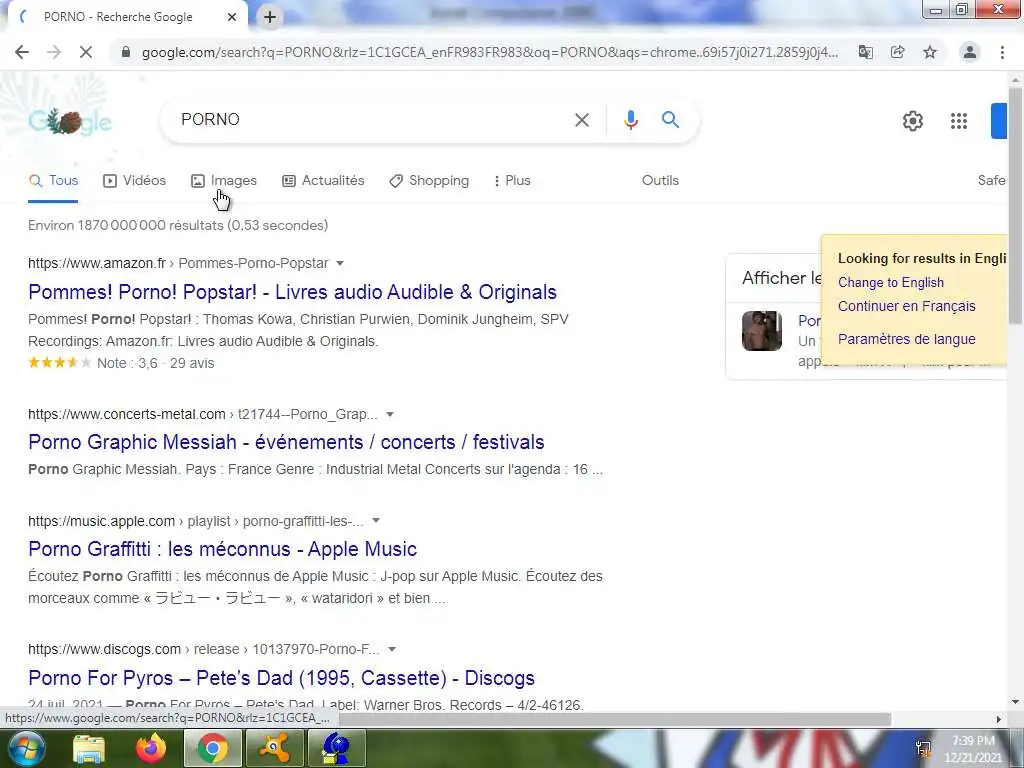Open the Windows Start button
The height and width of the screenshot is (768, 1024).
26,748
